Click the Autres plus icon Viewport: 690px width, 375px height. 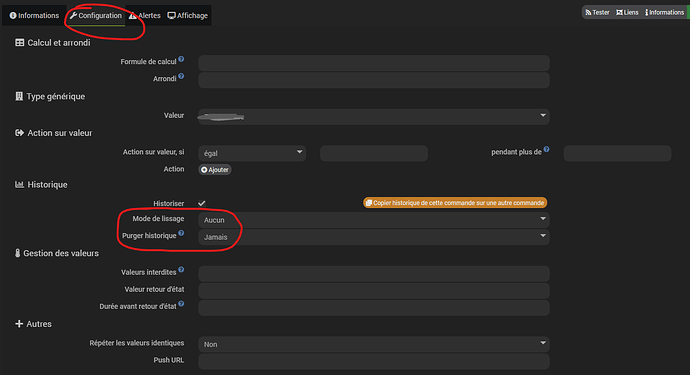[x=19, y=324]
